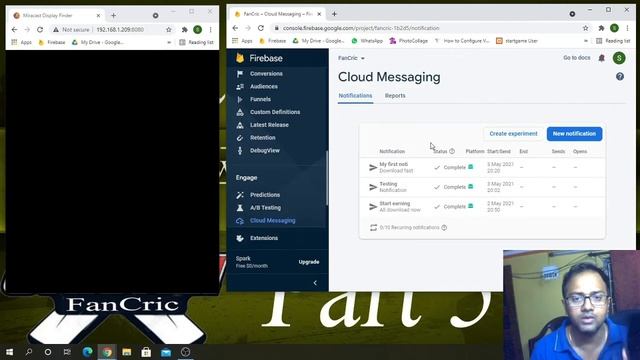Open My first noti notification row
This screenshot has width=640, height=360.
[x=482, y=167]
